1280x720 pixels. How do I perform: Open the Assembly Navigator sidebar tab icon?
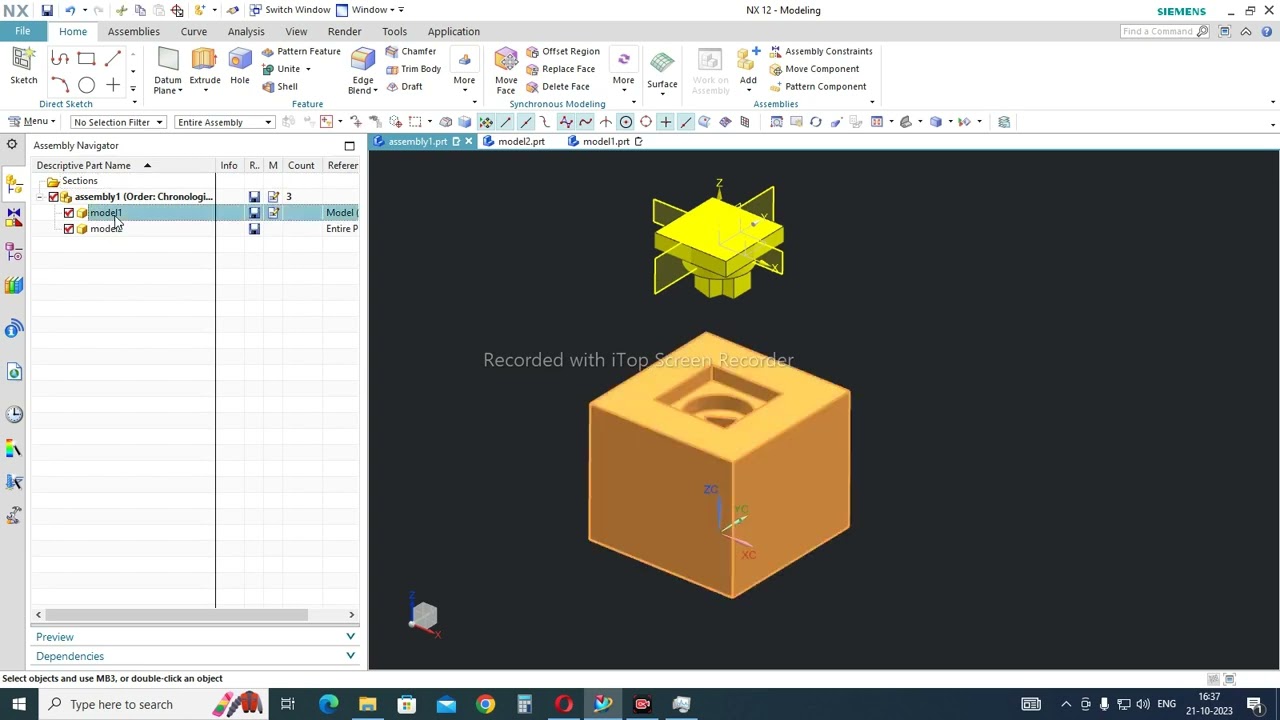pos(14,184)
